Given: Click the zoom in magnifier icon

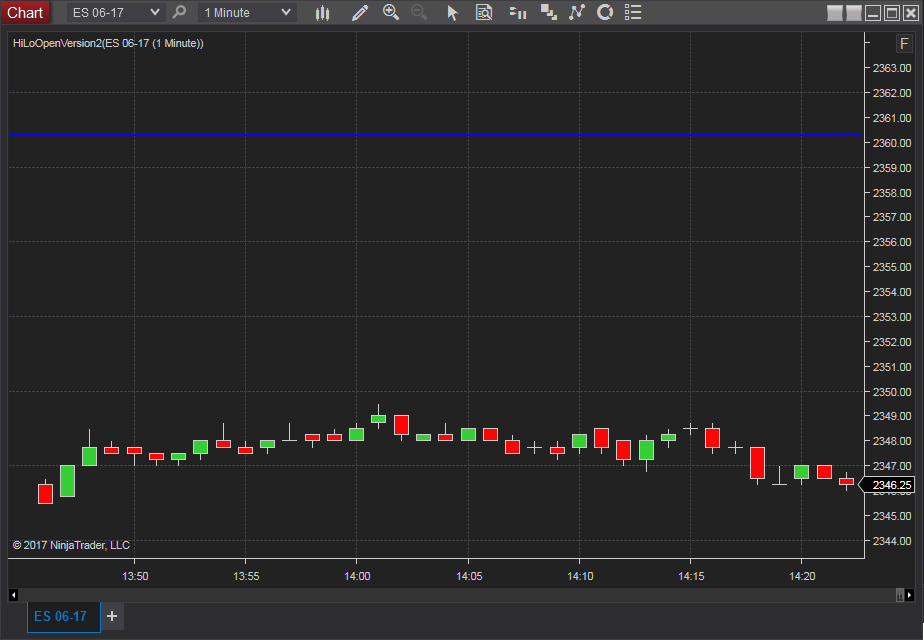Looking at the screenshot, I should click(391, 12).
